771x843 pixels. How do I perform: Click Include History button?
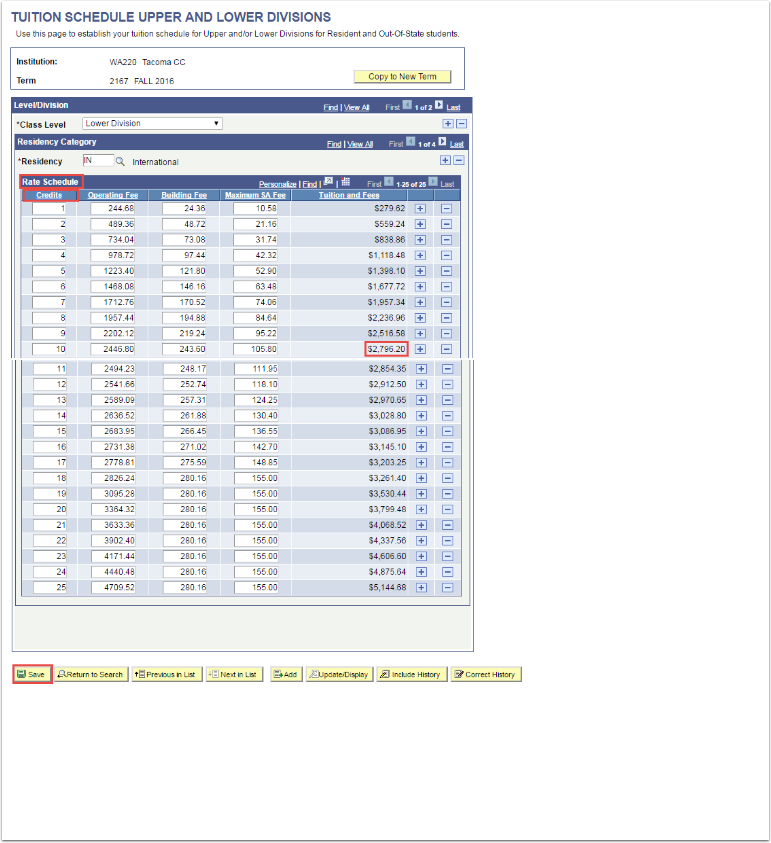pos(412,674)
